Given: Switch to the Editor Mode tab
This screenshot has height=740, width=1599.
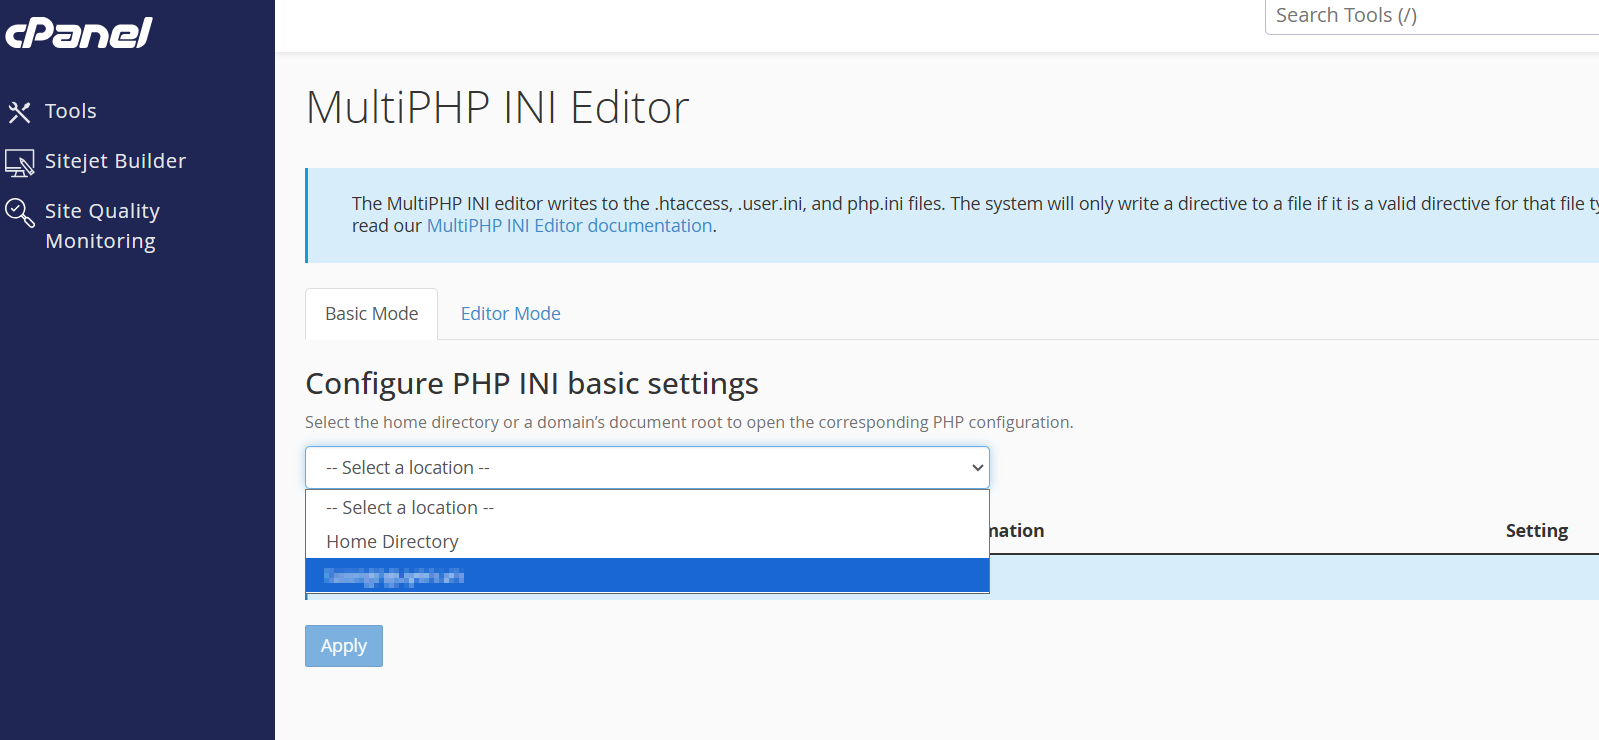Looking at the screenshot, I should coord(510,314).
